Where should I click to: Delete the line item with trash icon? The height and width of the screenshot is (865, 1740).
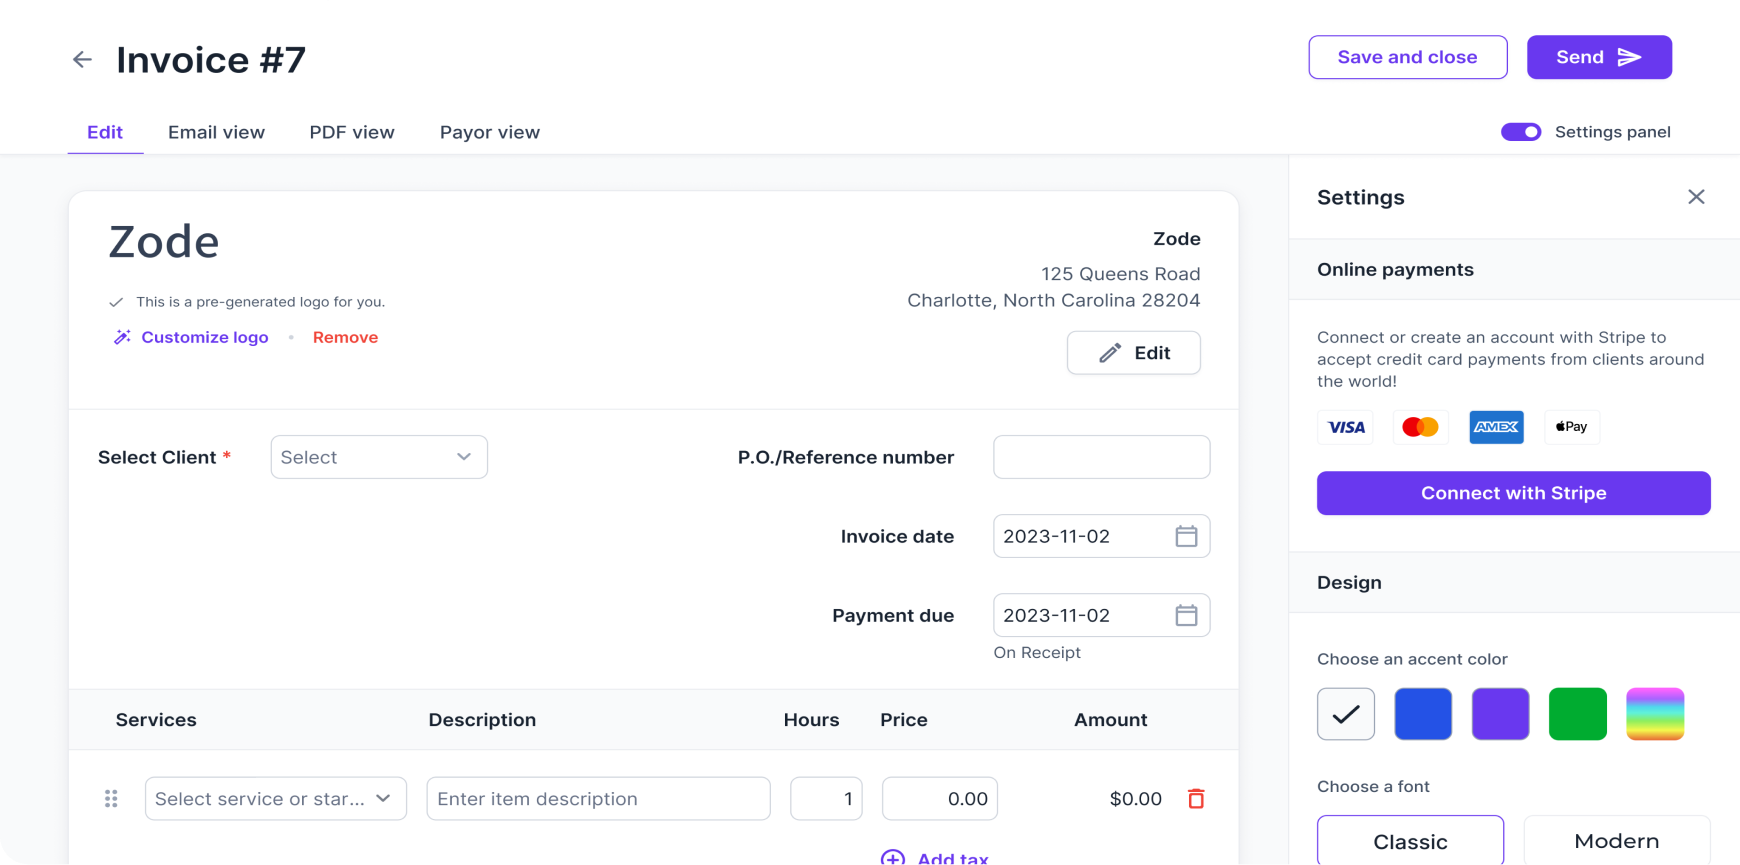1195,799
